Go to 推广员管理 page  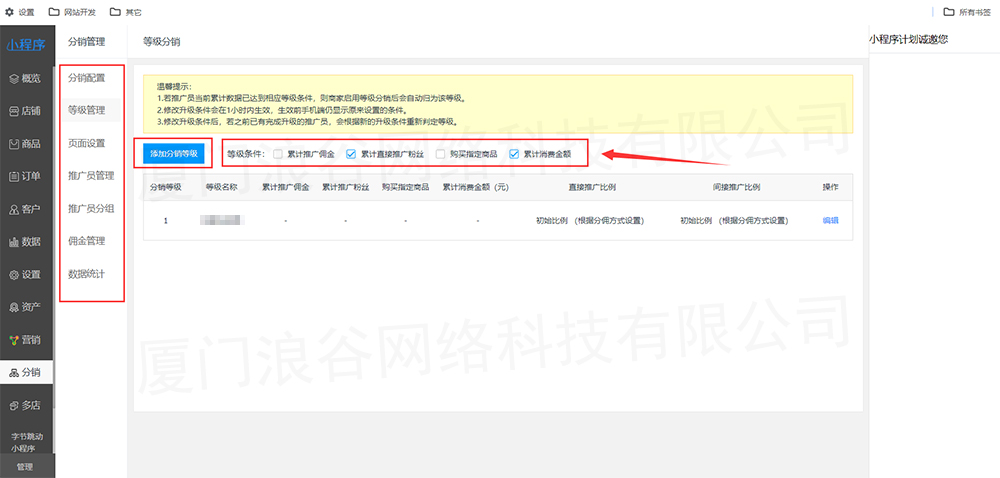pyautogui.click(x=91, y=175)
